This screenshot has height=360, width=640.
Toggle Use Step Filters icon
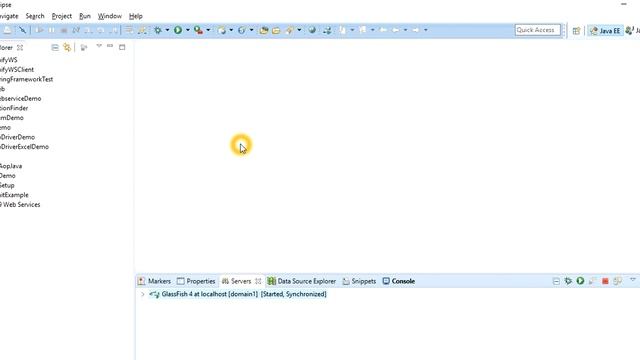(142, 30)
